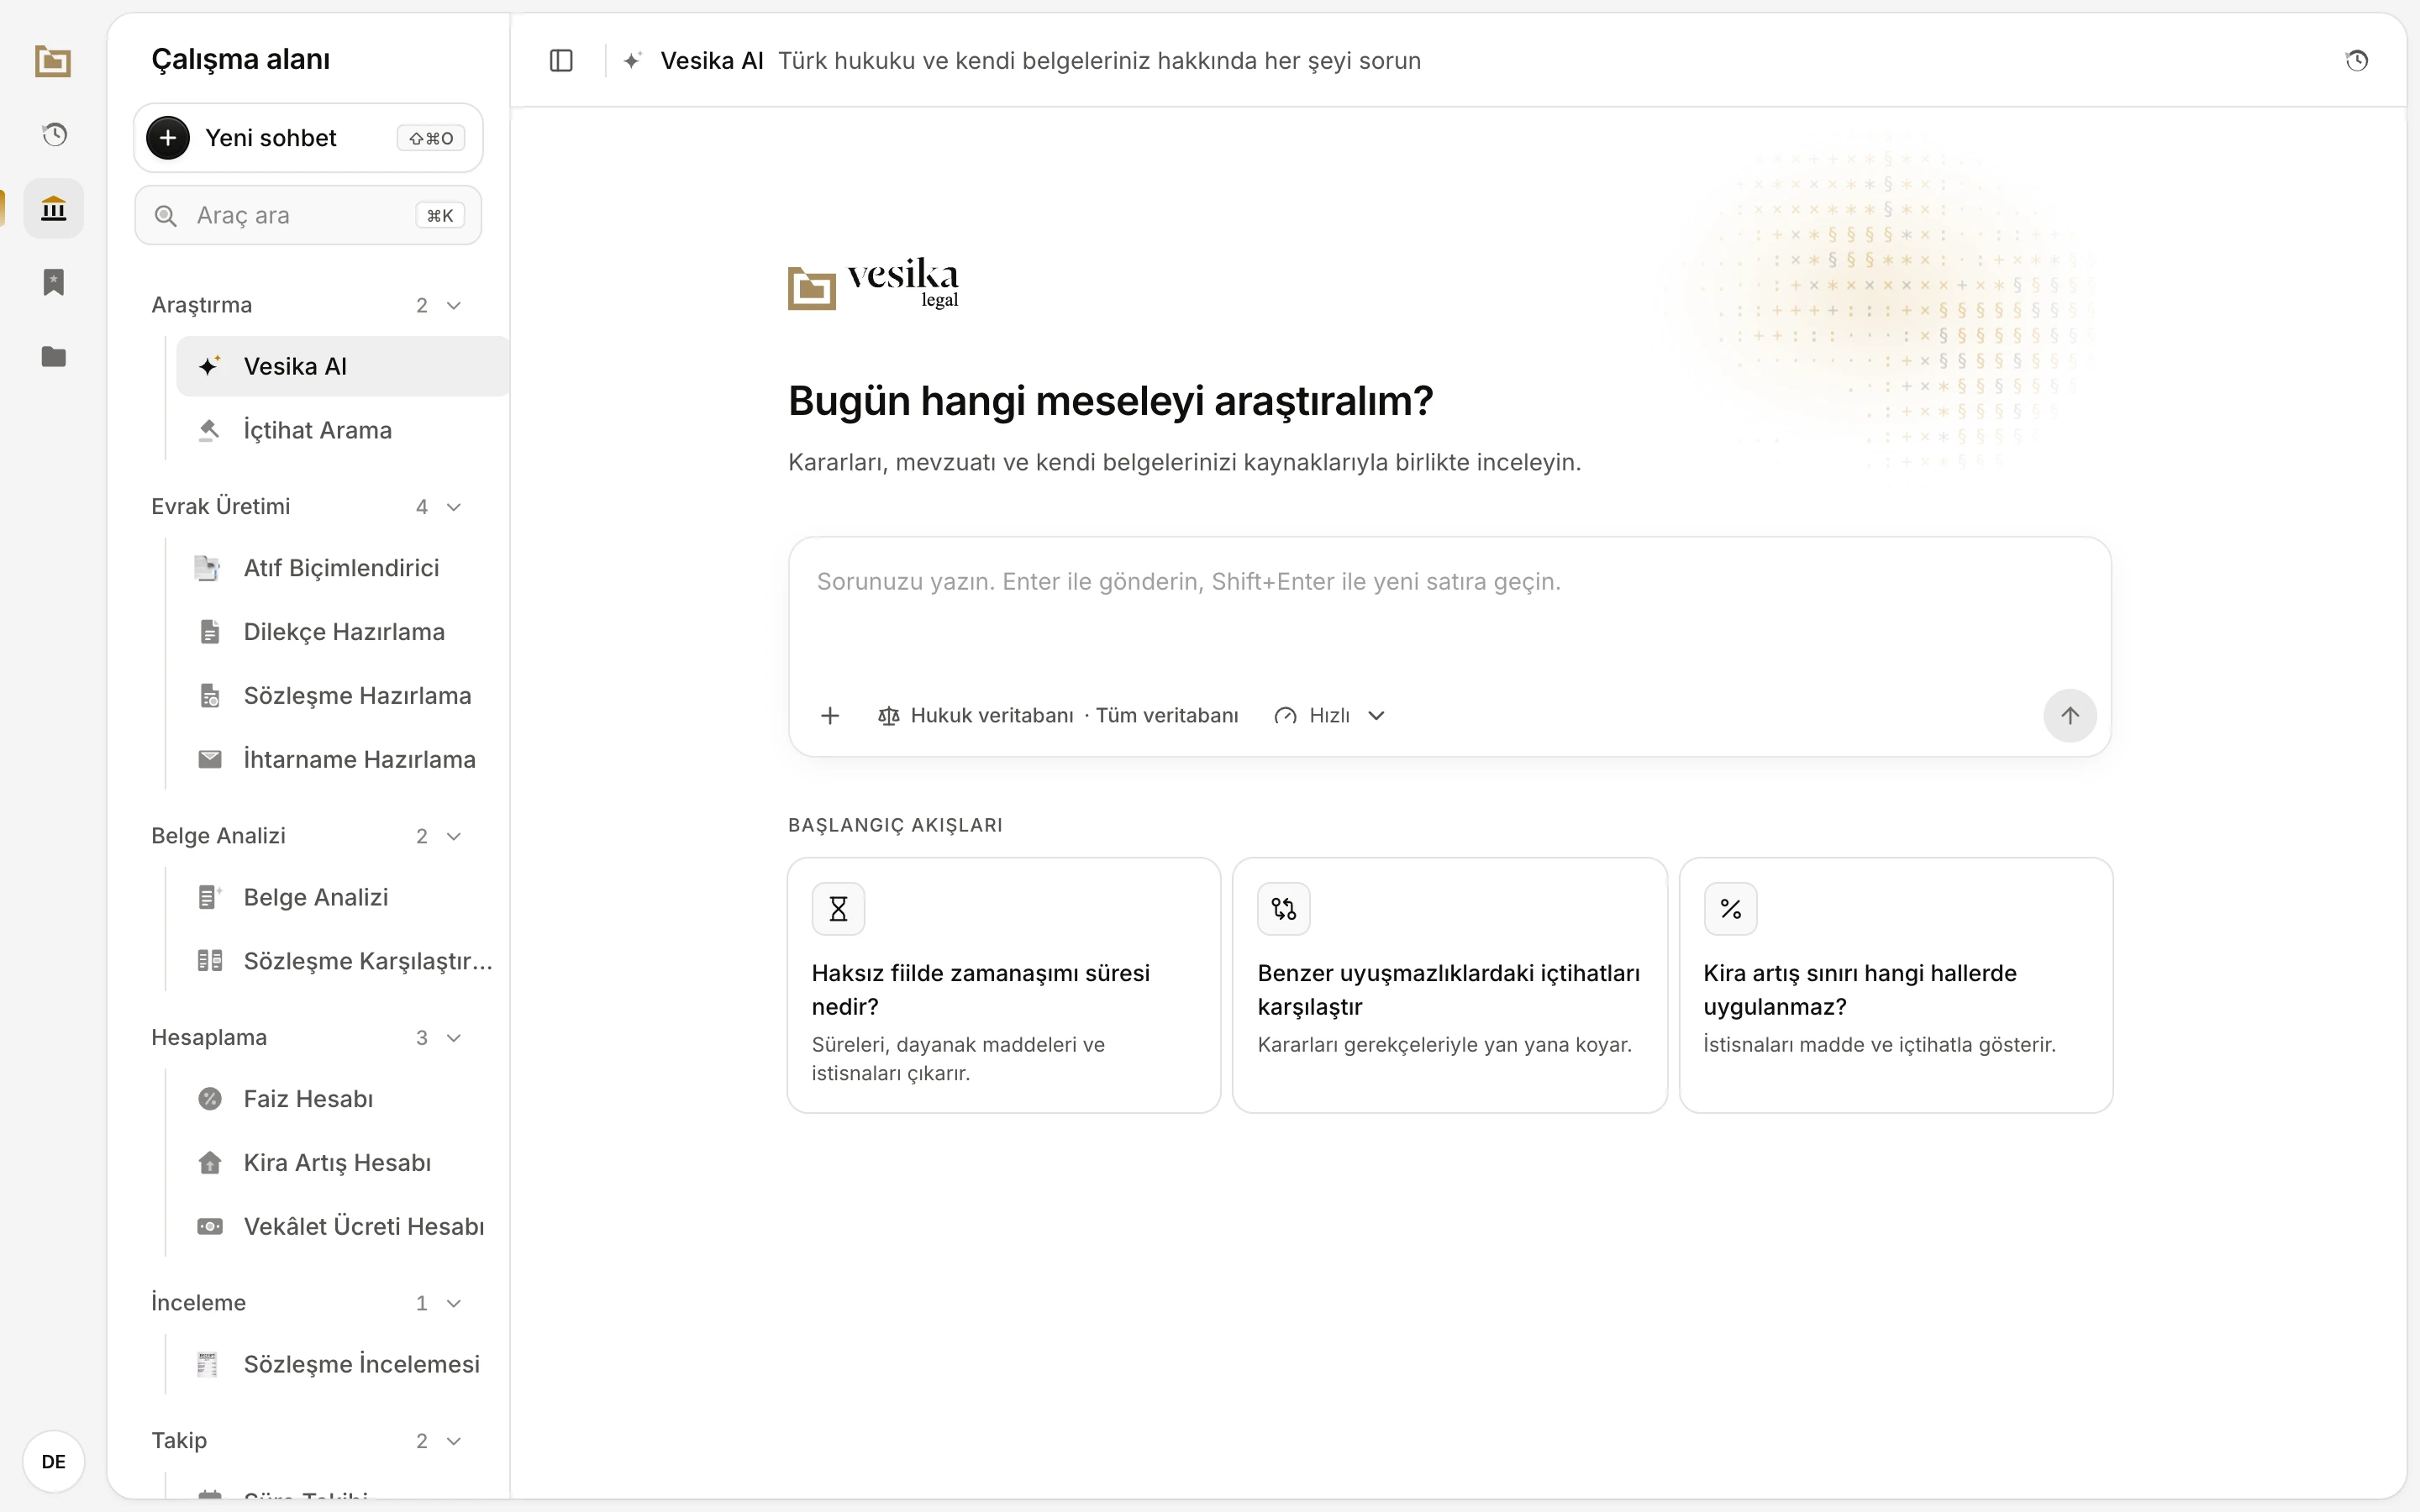Open the Belge Analizi tool item
The height and width of the screenshot is (1512, 2420).
pos(342,898)
